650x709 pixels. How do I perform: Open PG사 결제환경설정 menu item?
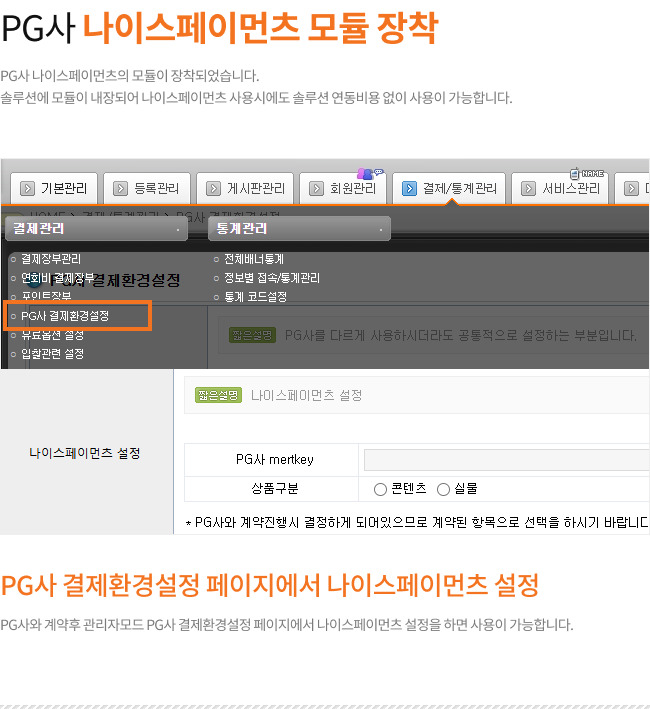[65, 316]
